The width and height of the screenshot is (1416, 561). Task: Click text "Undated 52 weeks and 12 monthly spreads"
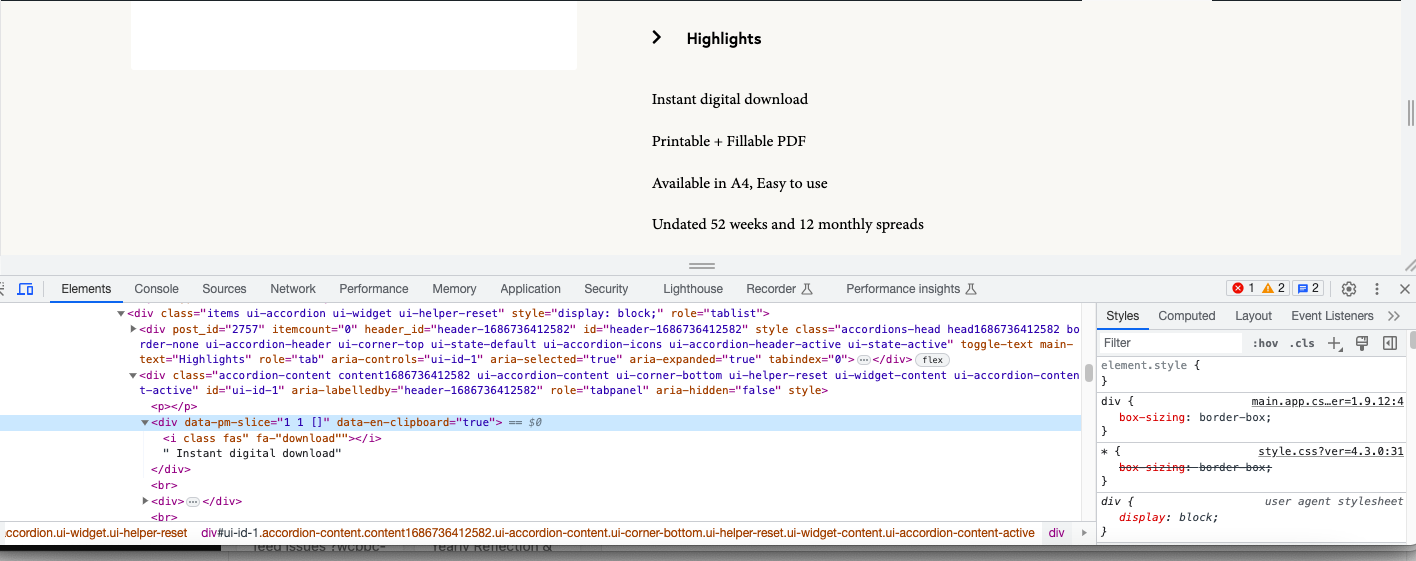coord(787,224)
